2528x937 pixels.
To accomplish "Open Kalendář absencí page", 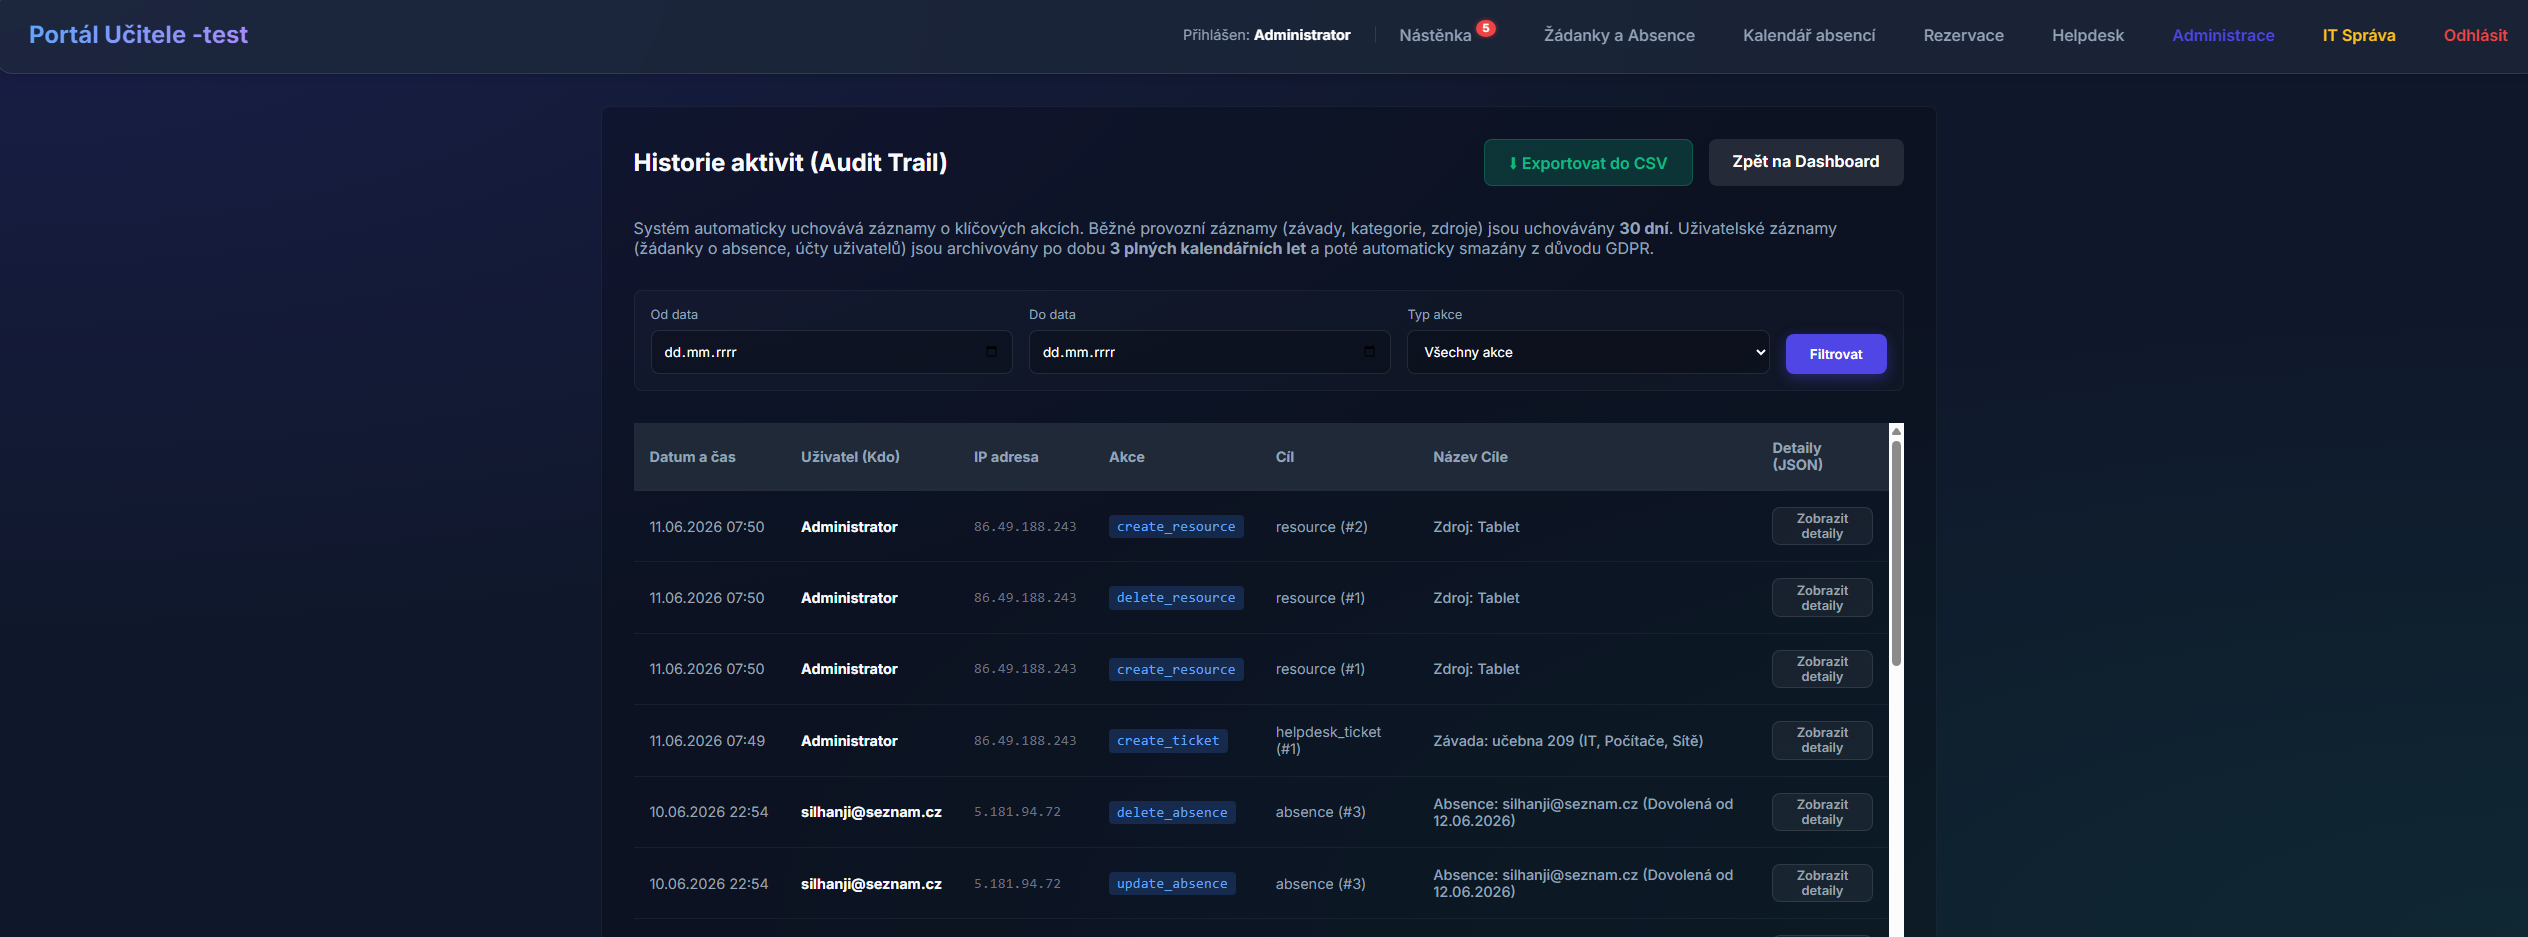I will point(1809,35).
